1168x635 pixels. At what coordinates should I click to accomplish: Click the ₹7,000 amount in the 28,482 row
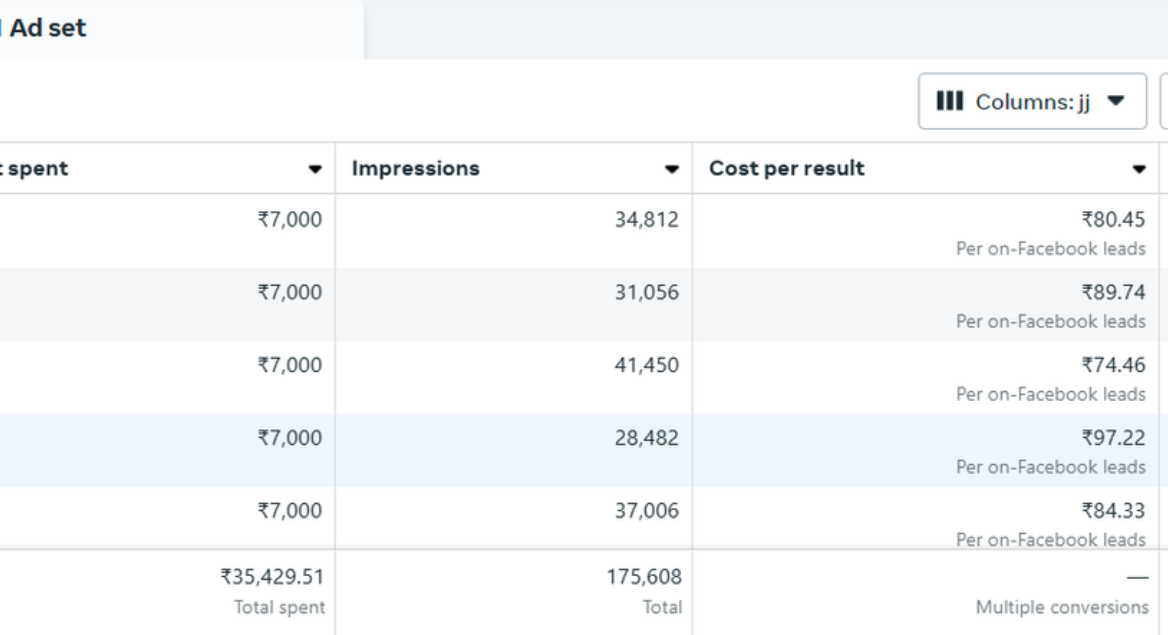[290, 437]
